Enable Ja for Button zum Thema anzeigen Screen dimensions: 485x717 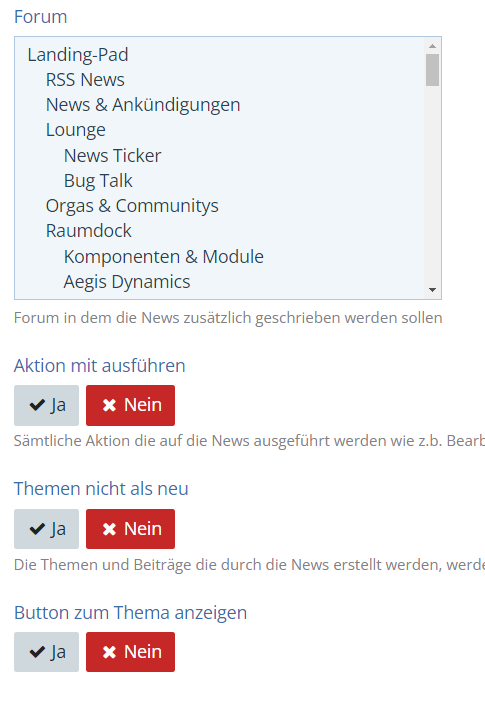(x=46, y=652)
